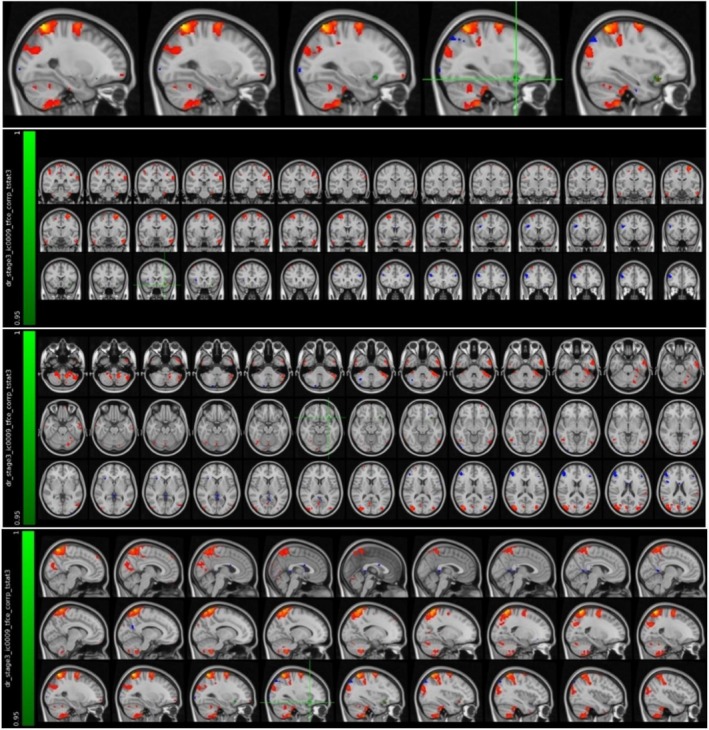The image size is (709, 730).
Task: Click the 0.95 value under the coronal colorbar
Action: 17,318
